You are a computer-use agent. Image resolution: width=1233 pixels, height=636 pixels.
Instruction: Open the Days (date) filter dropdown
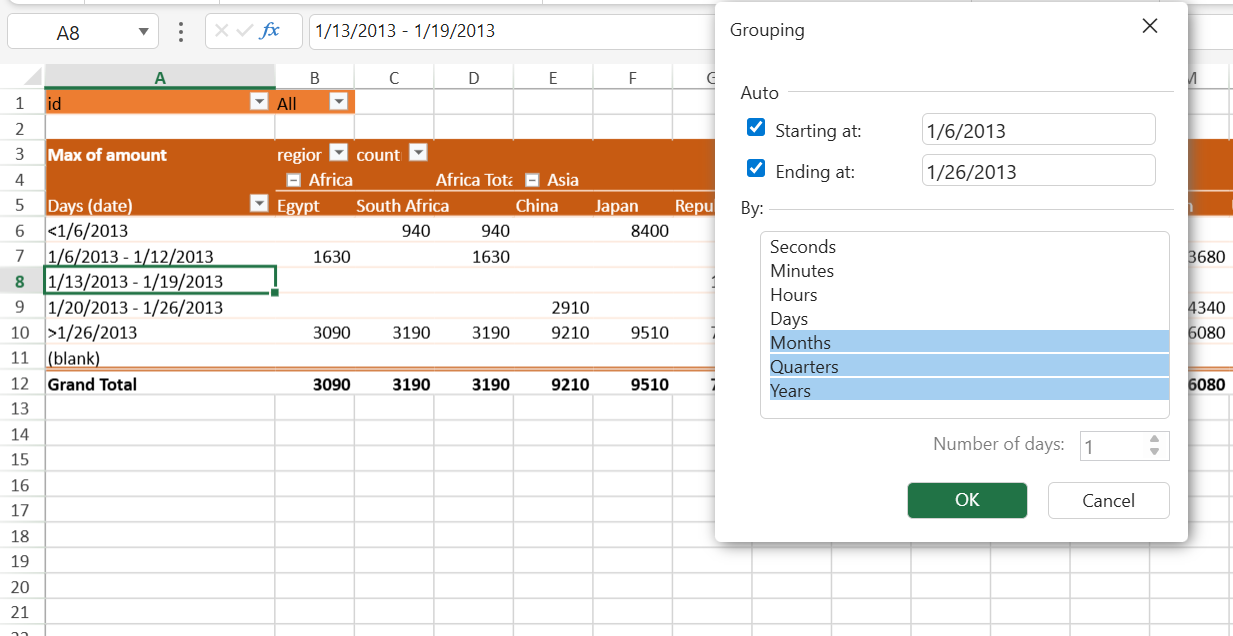point(259,204)
